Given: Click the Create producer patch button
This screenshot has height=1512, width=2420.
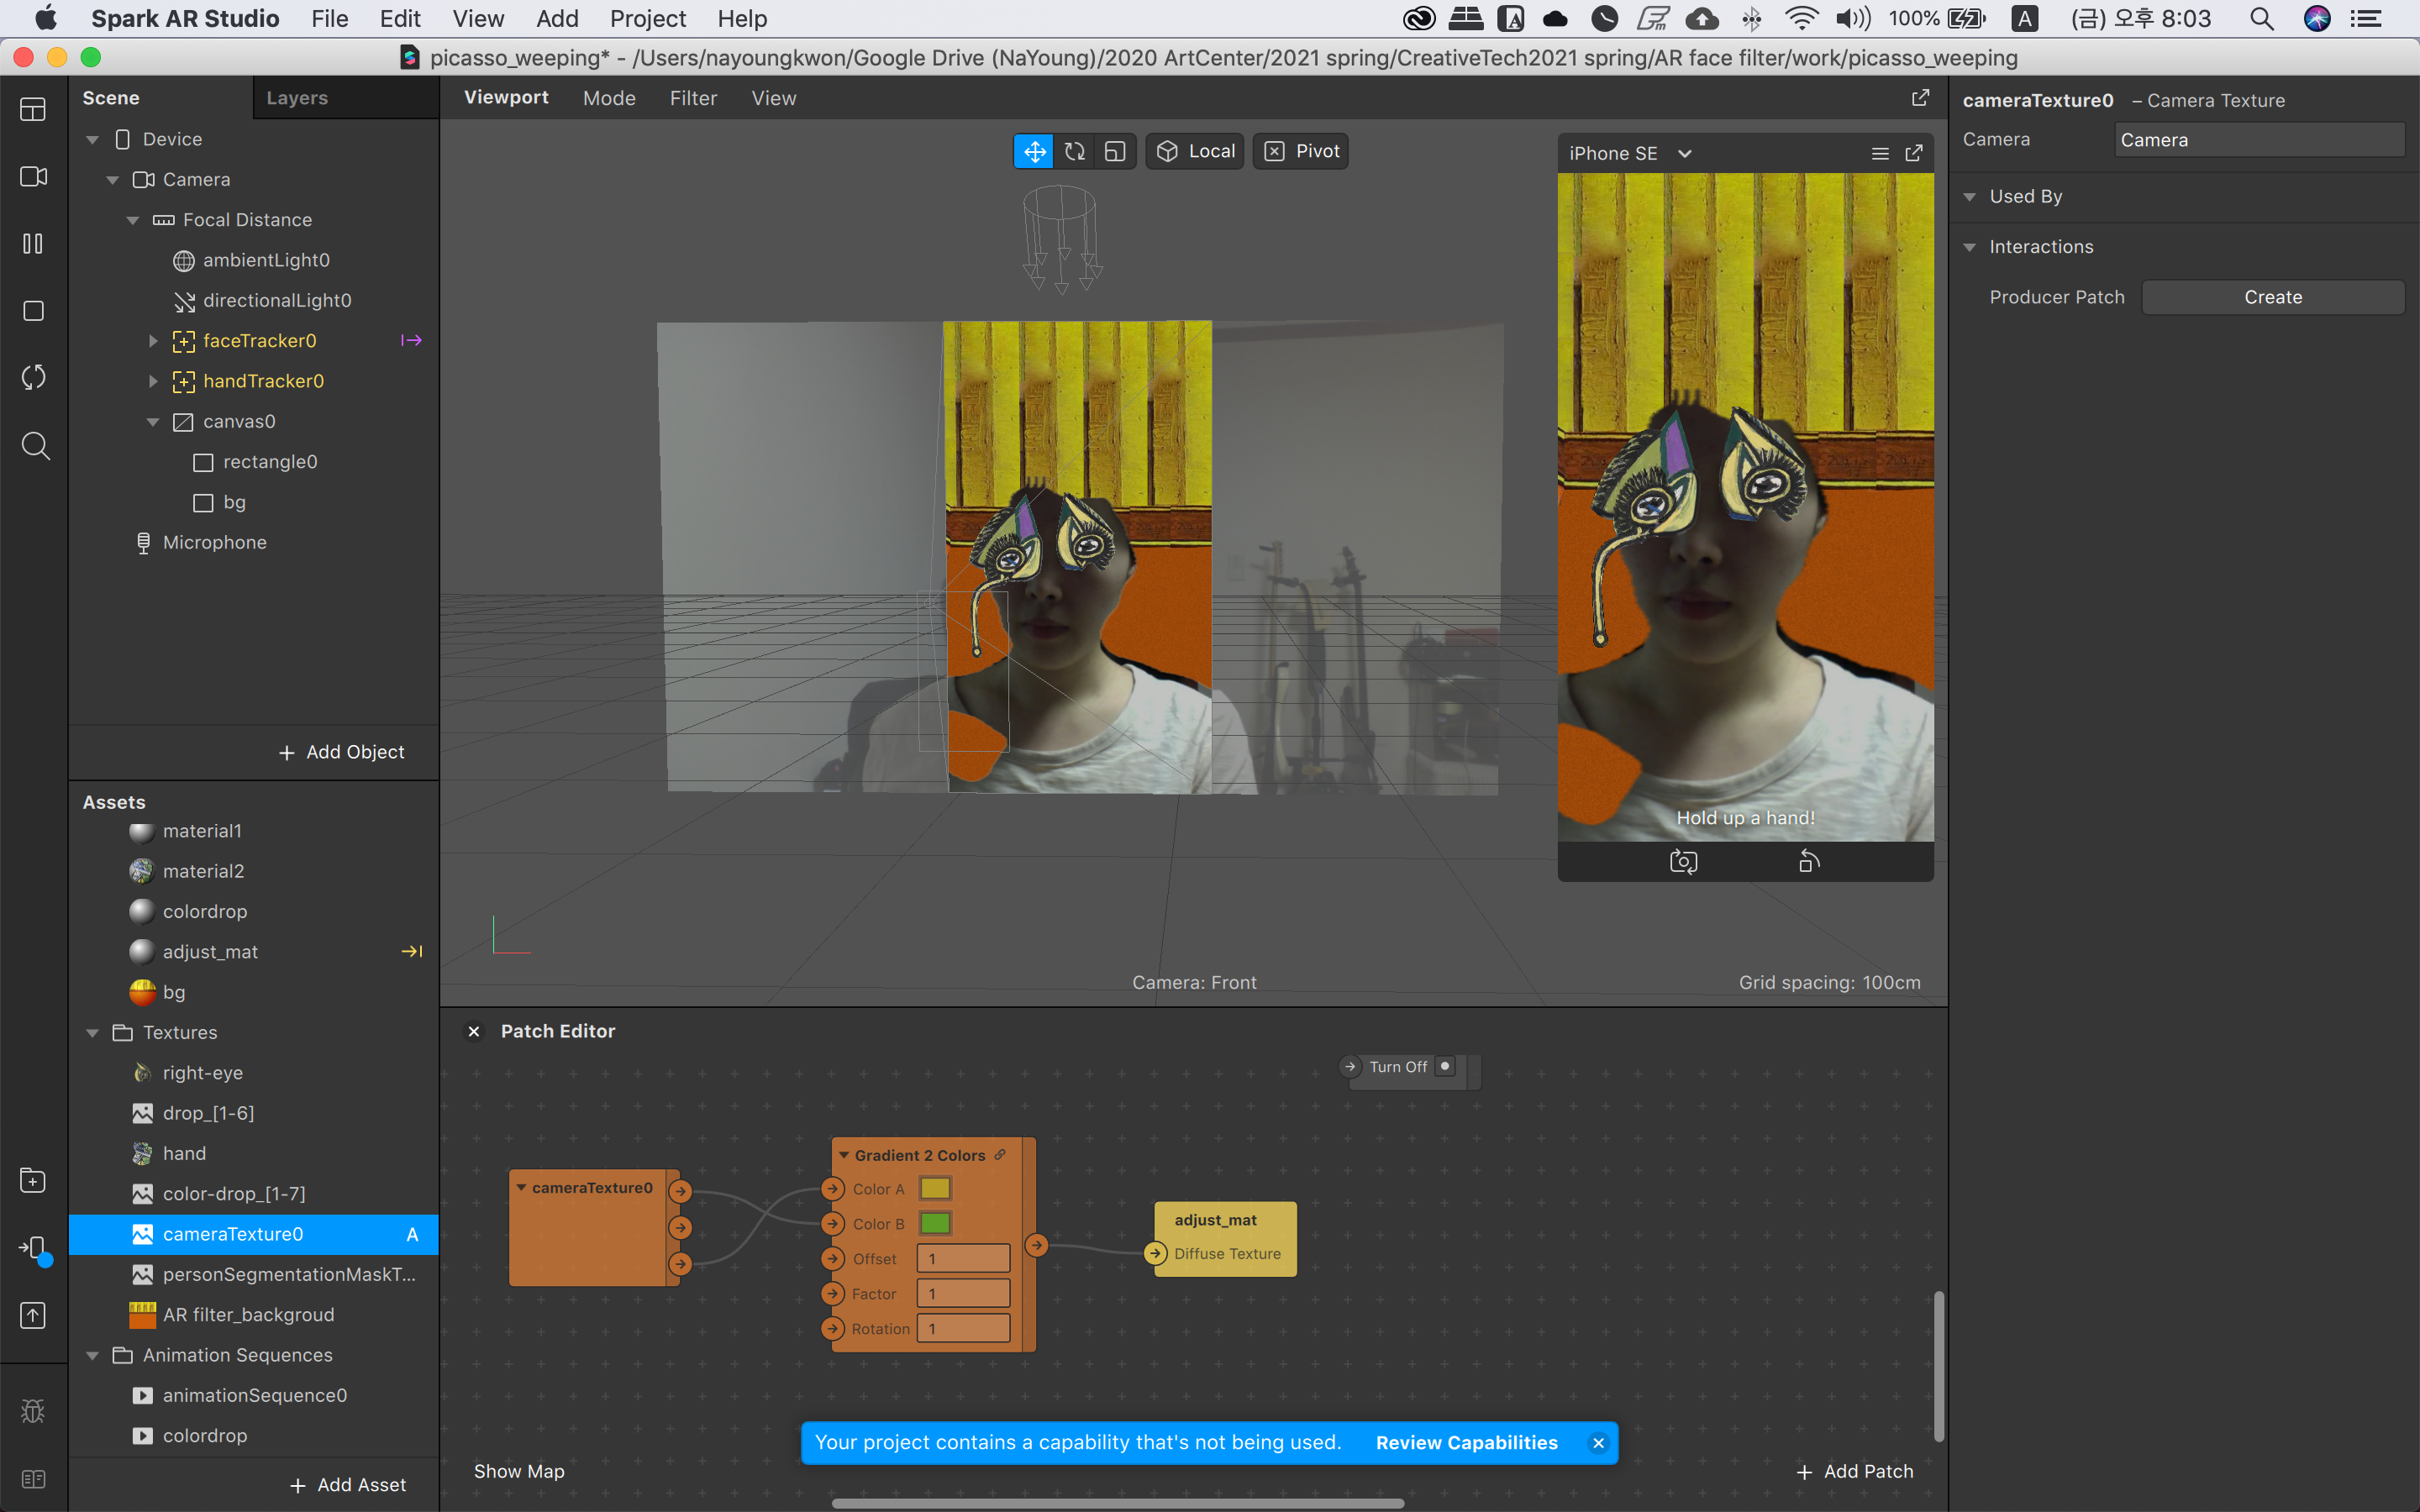Looking at the screenshot, I should tap(2272, 297).
